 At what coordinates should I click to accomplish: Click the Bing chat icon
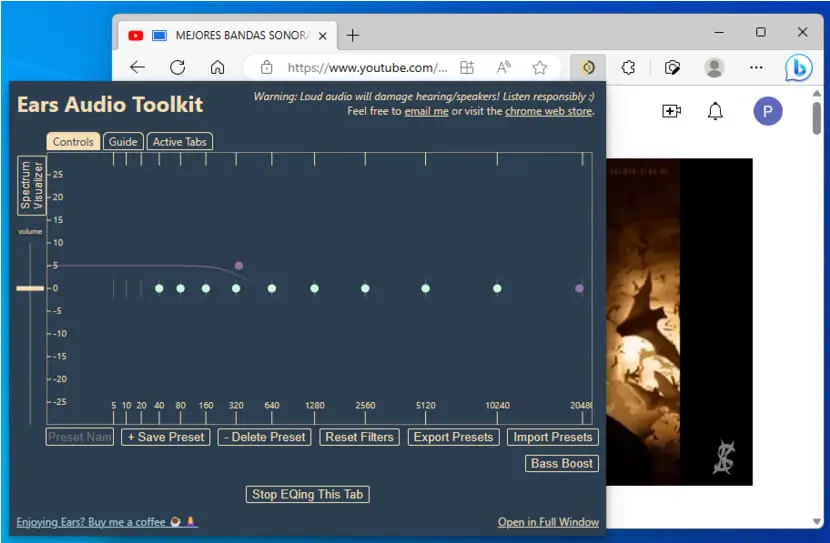coord(798,68)
